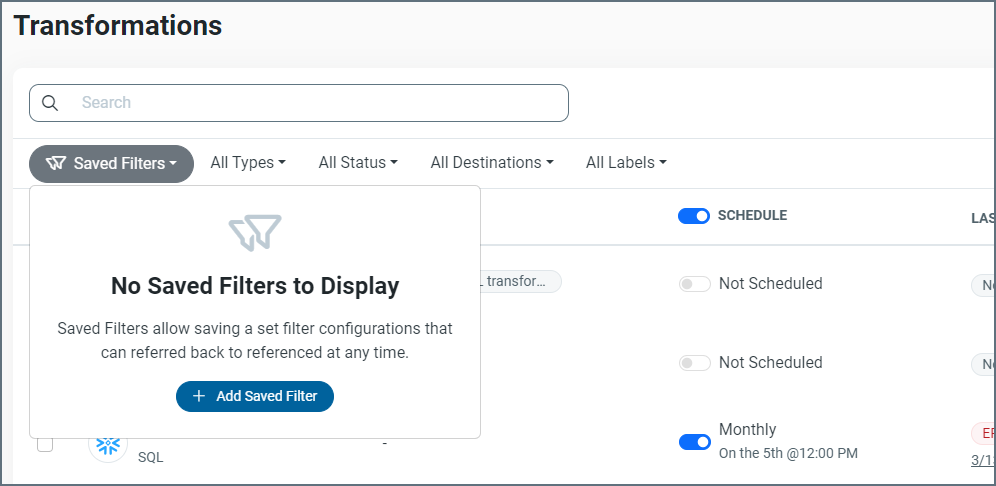Open the All Destinations dropdown
This screenshot has width=996, height=486.
click(x=491, y=162)
